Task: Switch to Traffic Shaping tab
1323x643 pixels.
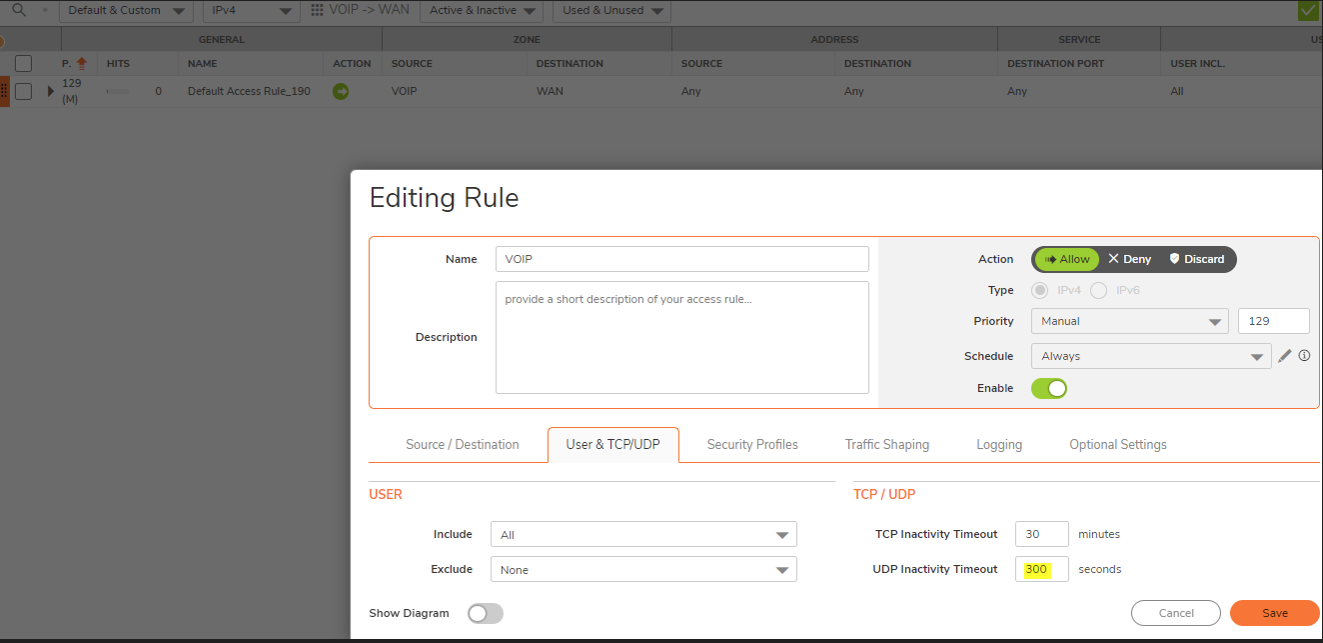Action: pos(887,444)
